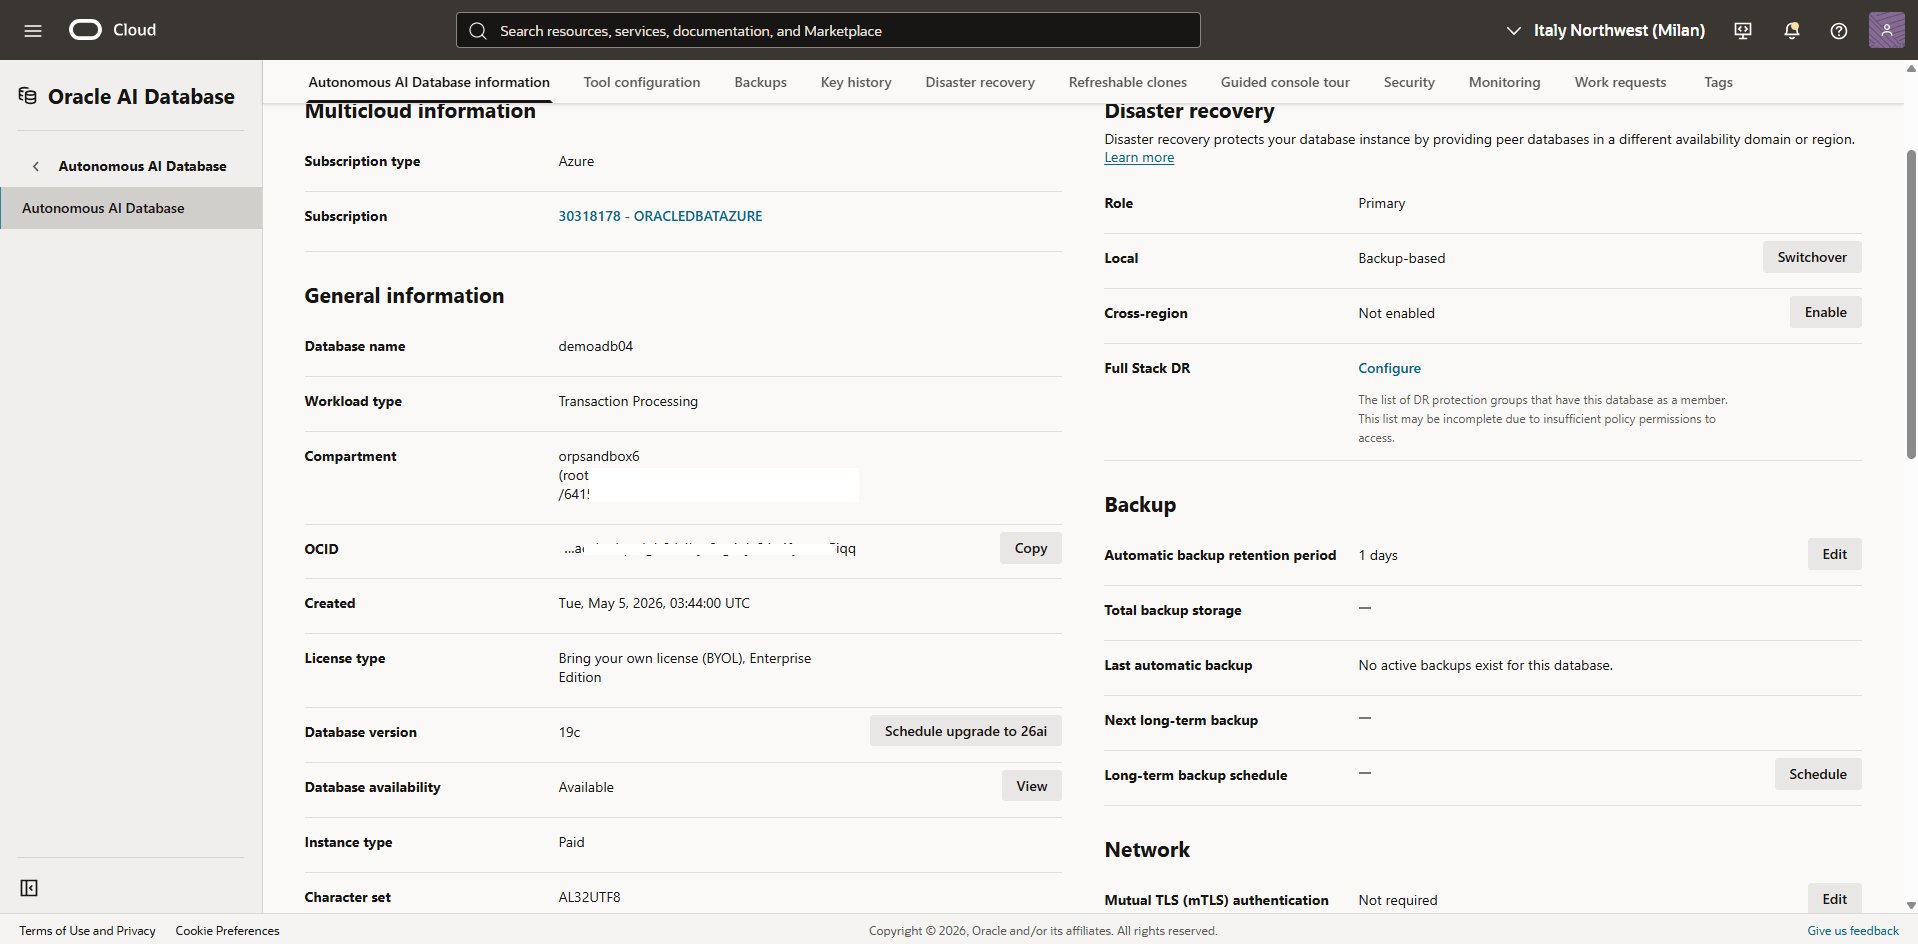Image resolution: width=1918 pixels, height=944 pixels.
Task: Click the AL32UTF8 character set value
Action: 589,897
